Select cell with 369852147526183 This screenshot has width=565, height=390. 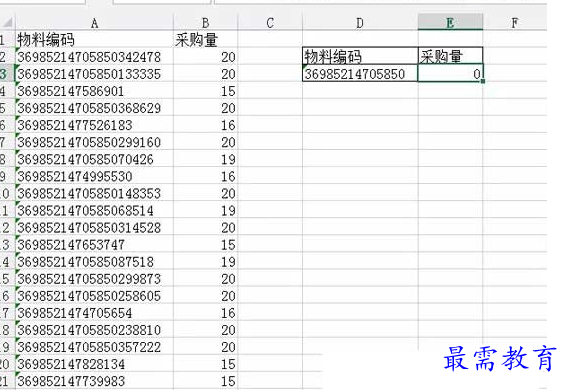click(94, 125)
